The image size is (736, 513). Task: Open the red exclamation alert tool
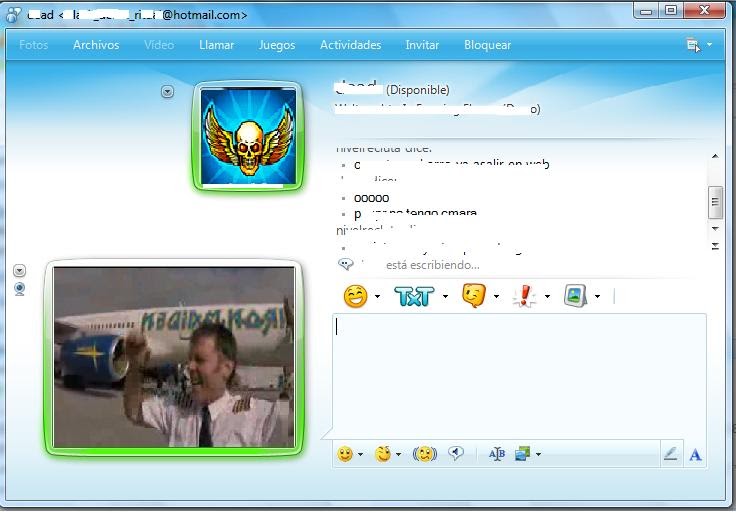tap(524, 296)
